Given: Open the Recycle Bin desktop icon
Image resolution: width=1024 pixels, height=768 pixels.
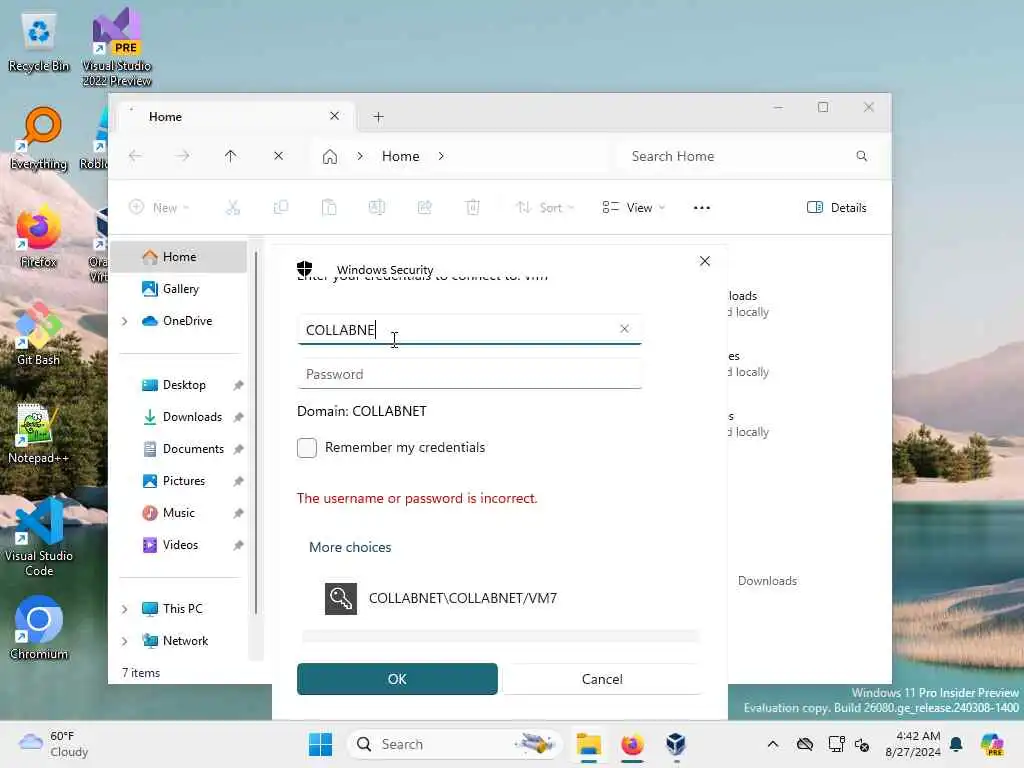Looking at the screenshot, I should [x=39, y=42].
